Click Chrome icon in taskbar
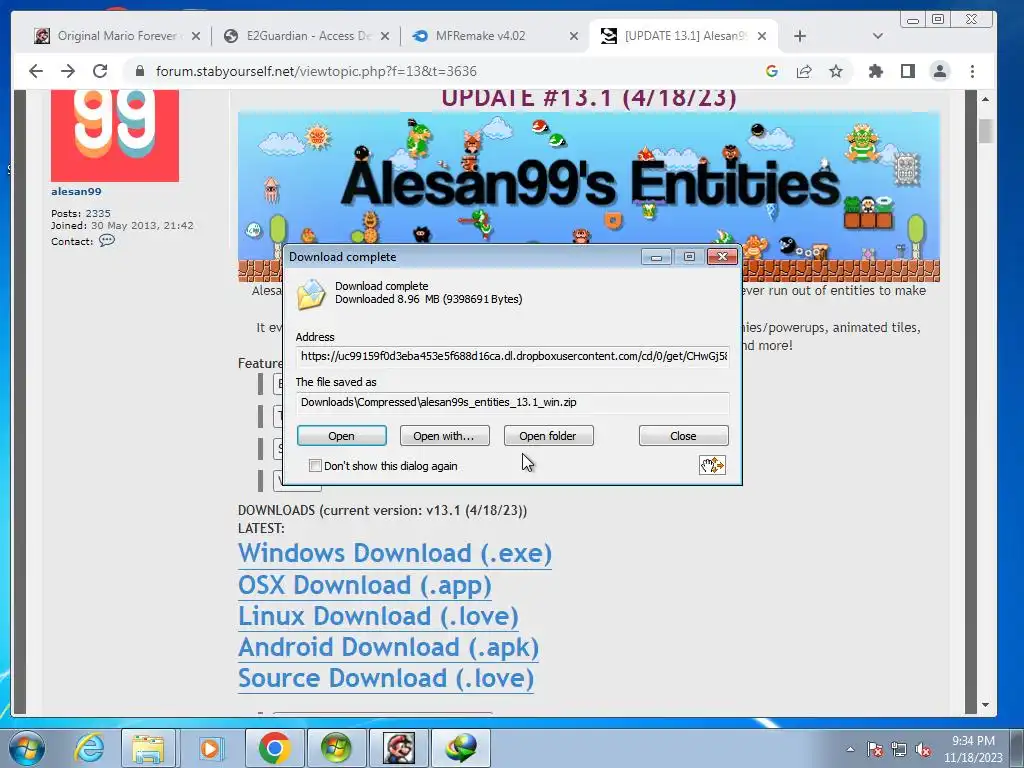The image size is (1024, 768). [274, 748]
